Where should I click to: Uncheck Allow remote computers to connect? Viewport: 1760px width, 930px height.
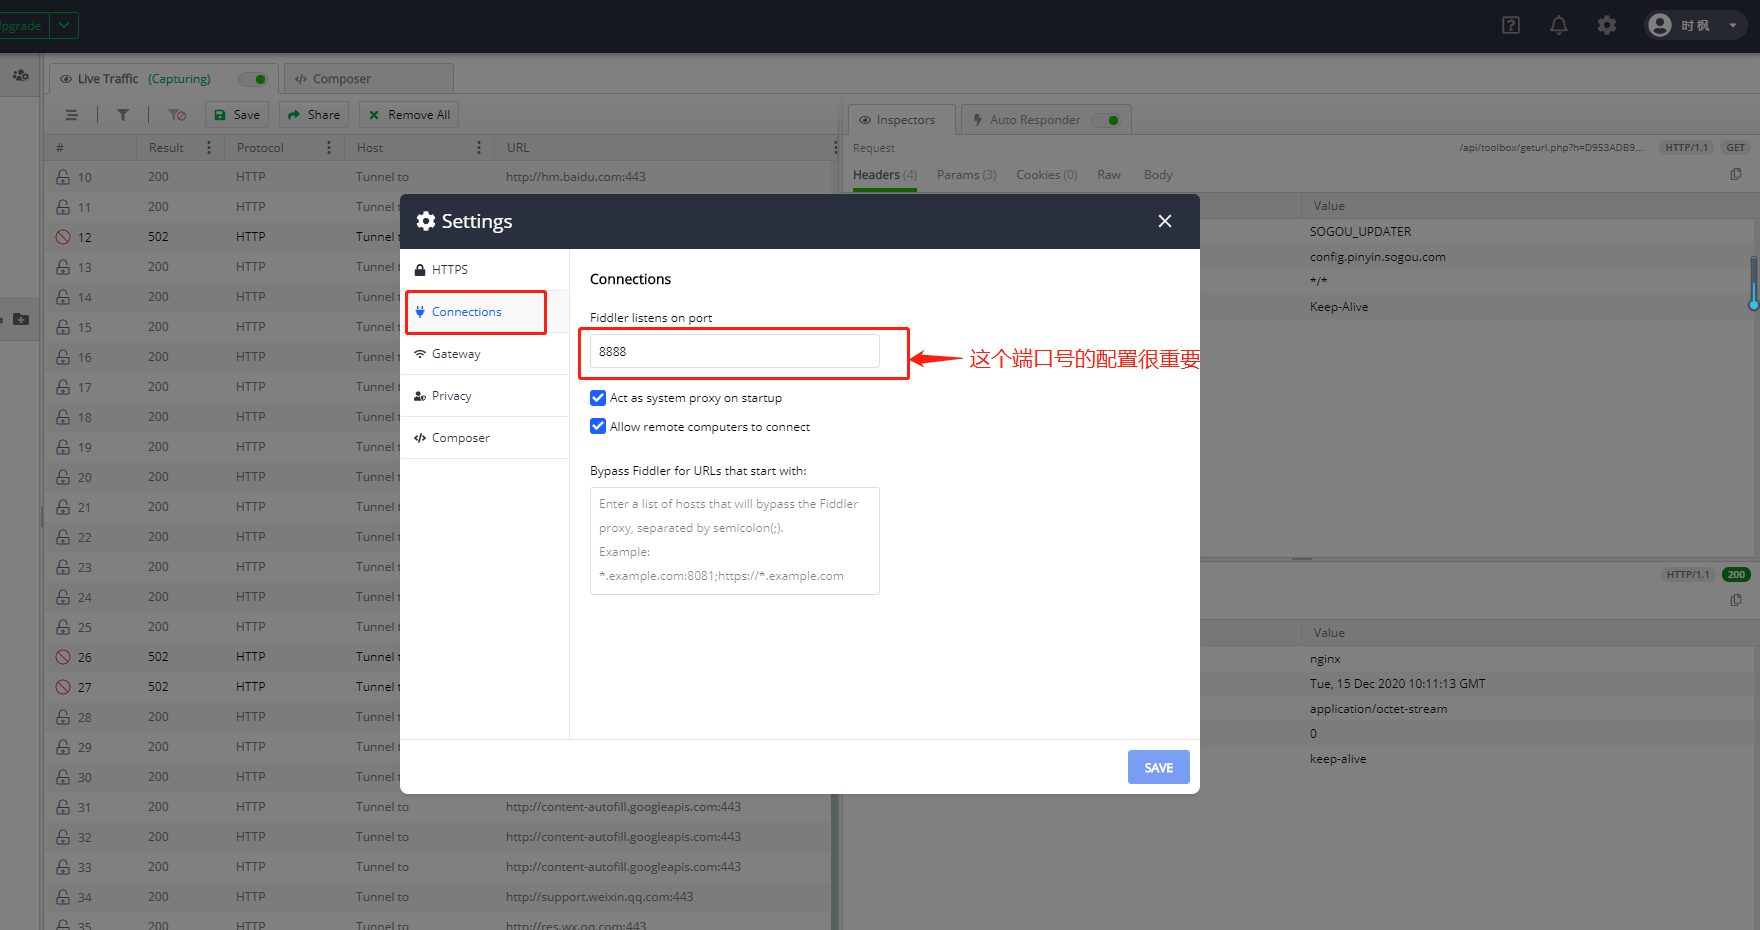point(597,426)
